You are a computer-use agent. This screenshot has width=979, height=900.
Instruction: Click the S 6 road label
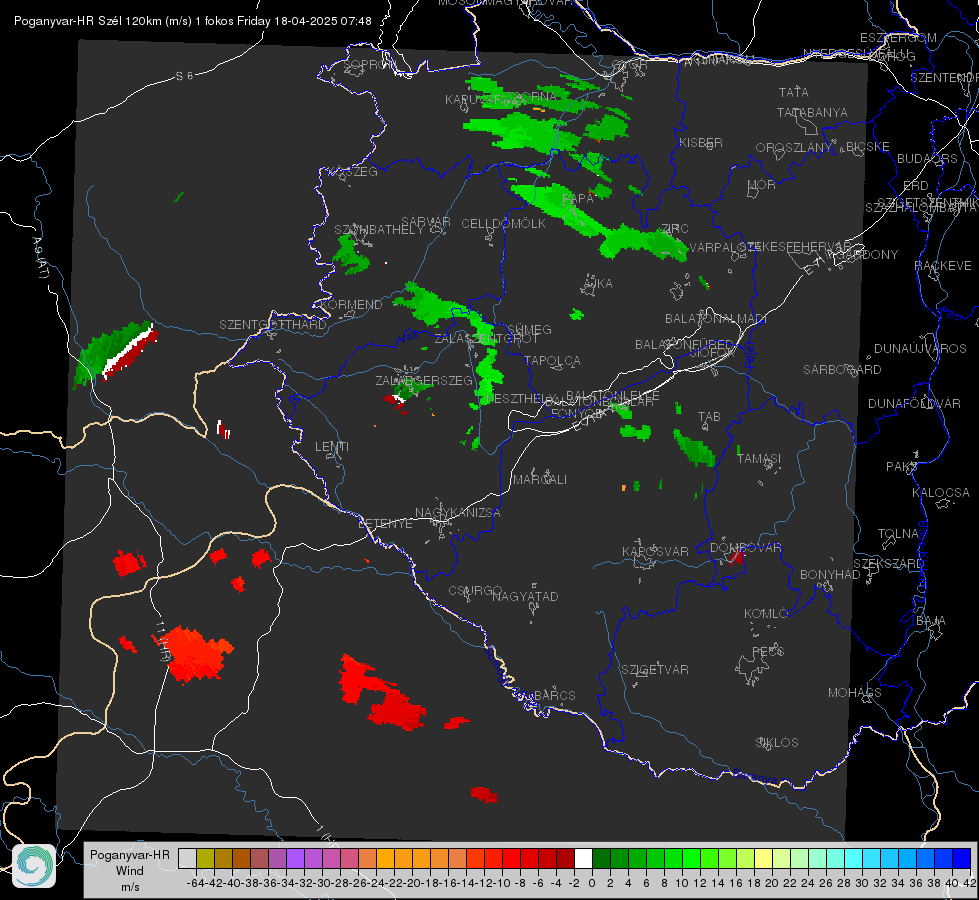click(x=184, y=76)
